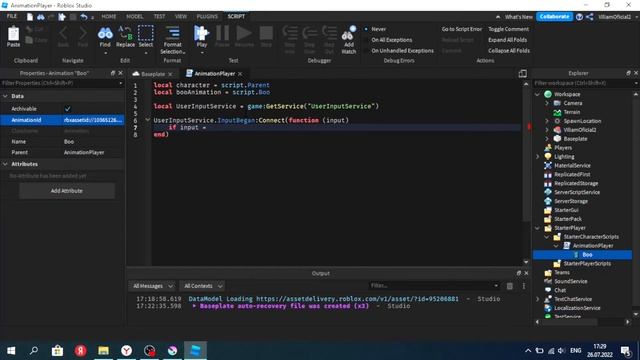This screenshot has height=360, width=640.
Task: Click the Undo arrow in quick toolbar
Action: pos(84,17)
